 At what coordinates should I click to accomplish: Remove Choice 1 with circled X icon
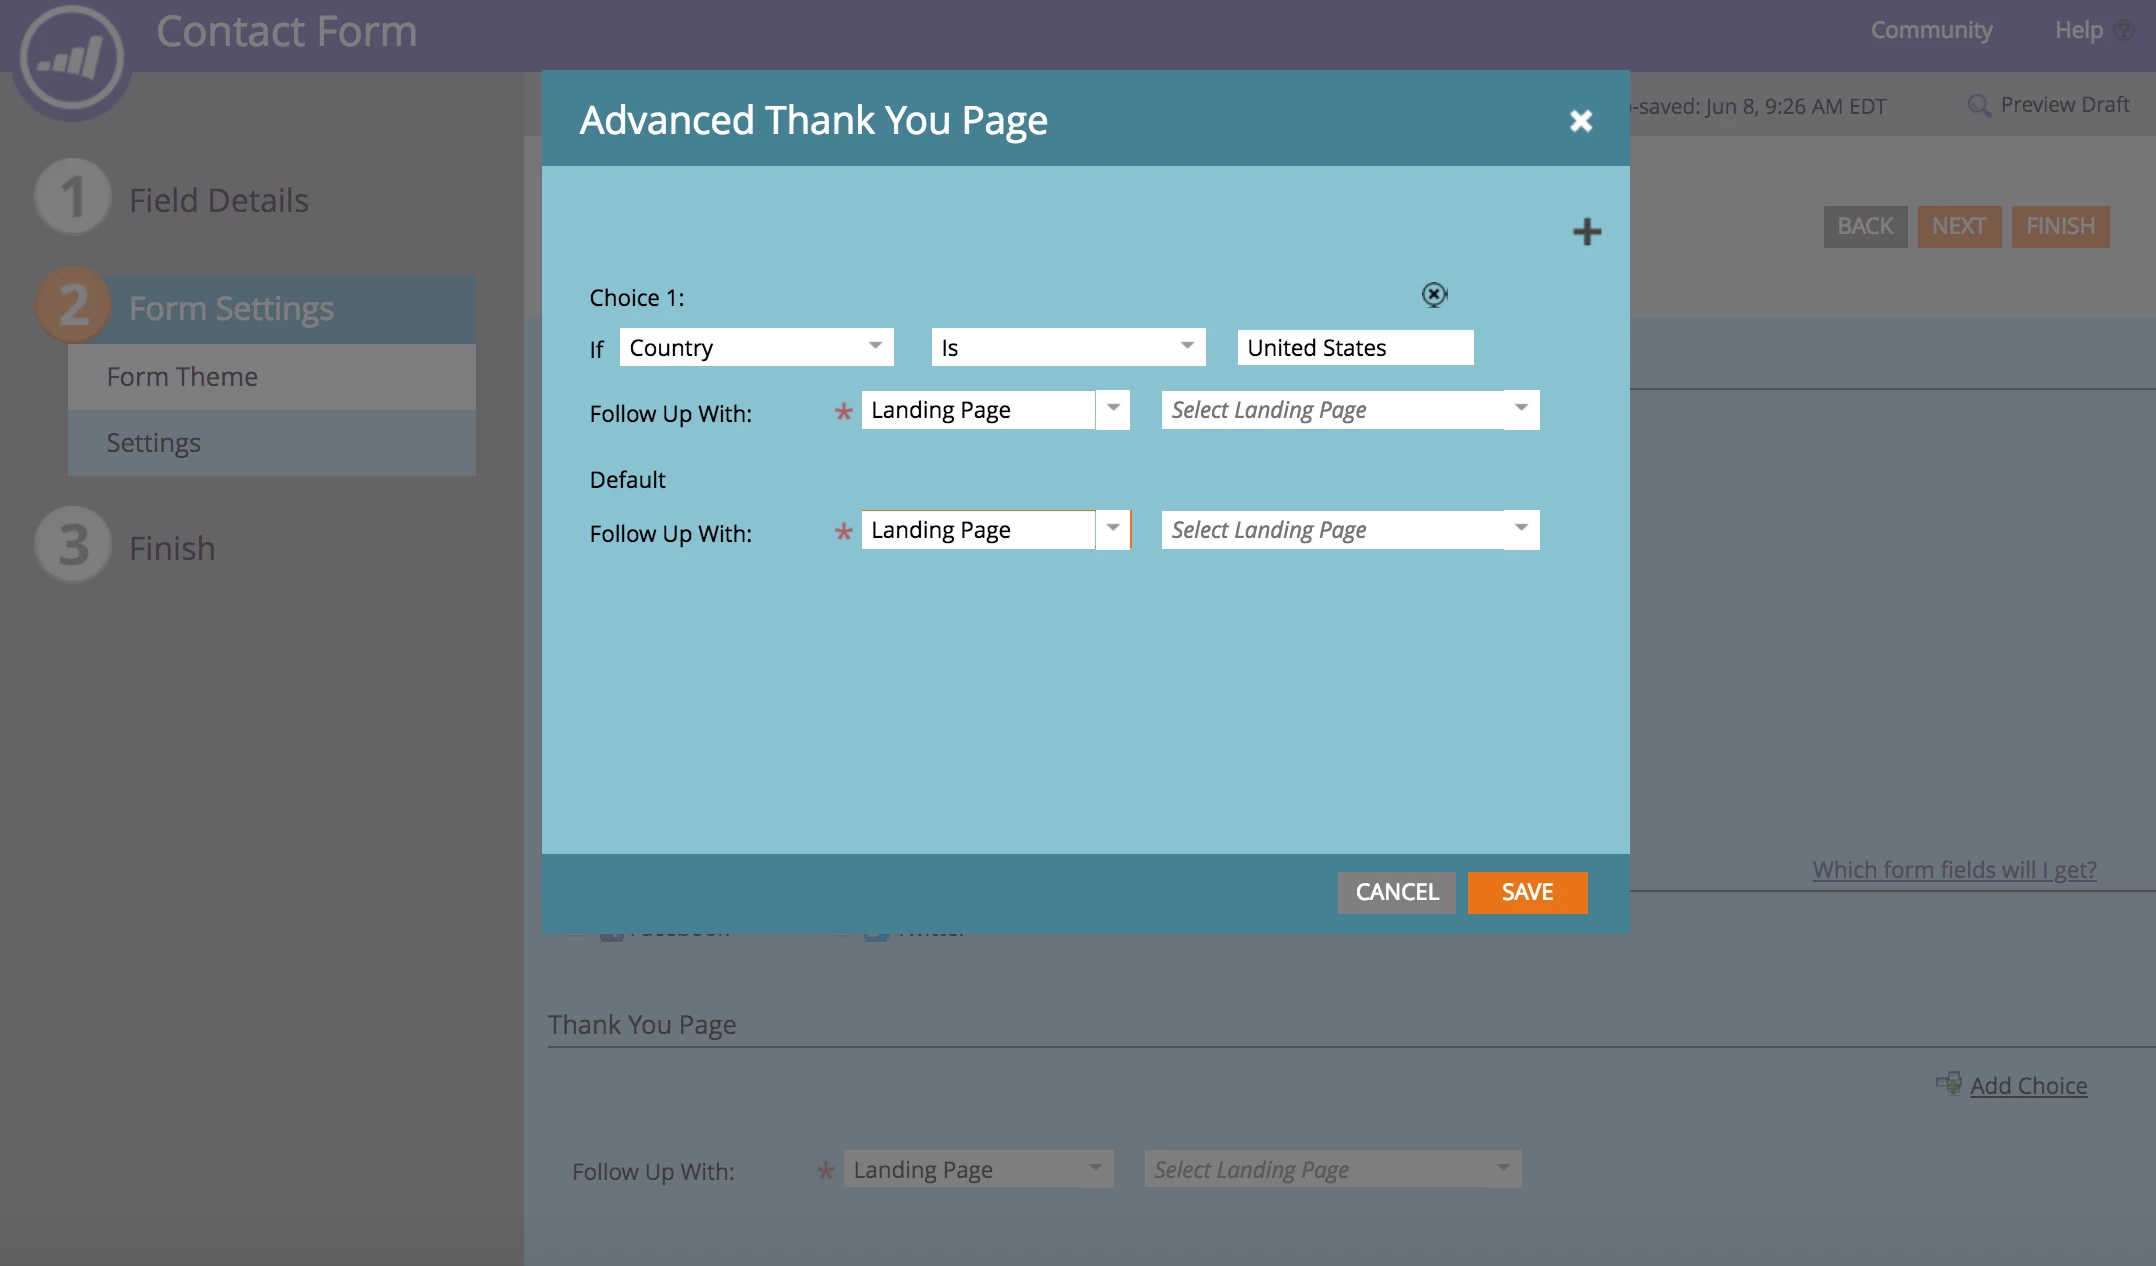click(1434, 295)
